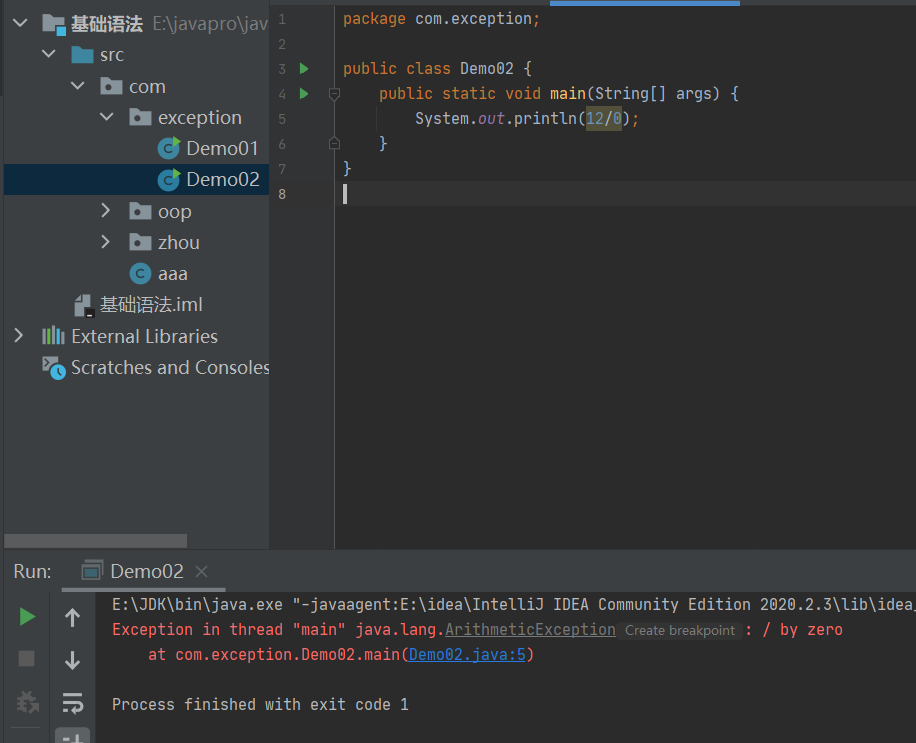Click the 'Run:' panel label

click(33, 571)
